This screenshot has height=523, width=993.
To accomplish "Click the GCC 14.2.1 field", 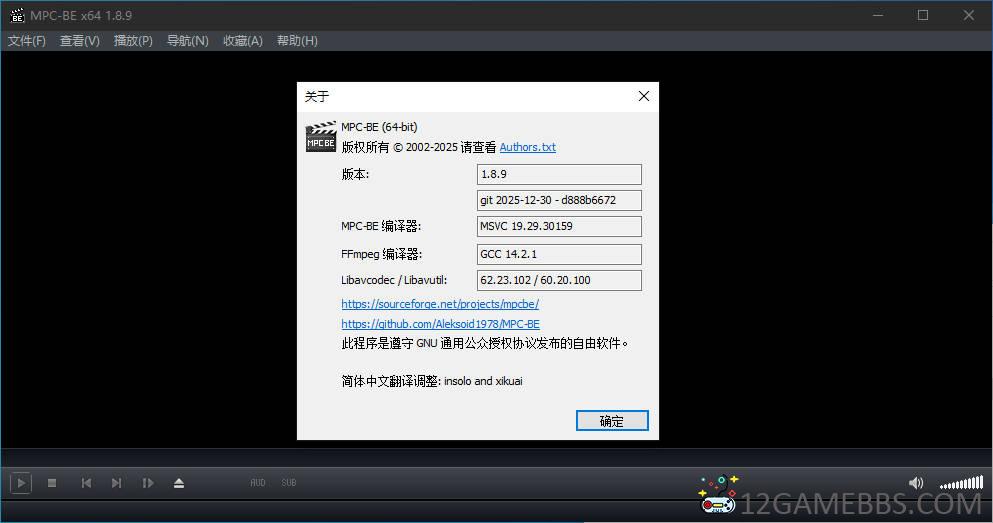I will [559, 254].
